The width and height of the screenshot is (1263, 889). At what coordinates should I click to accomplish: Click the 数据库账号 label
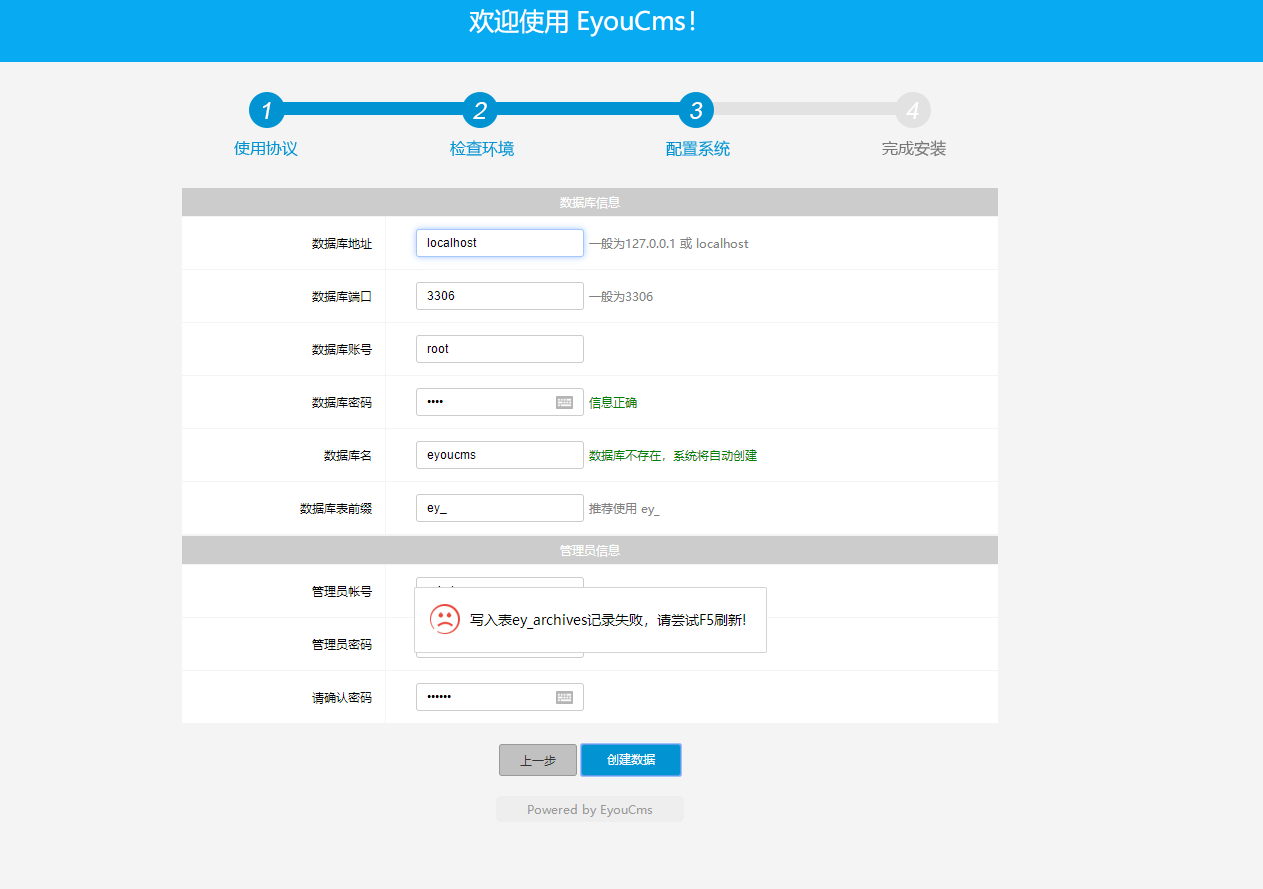pos(342,350)
